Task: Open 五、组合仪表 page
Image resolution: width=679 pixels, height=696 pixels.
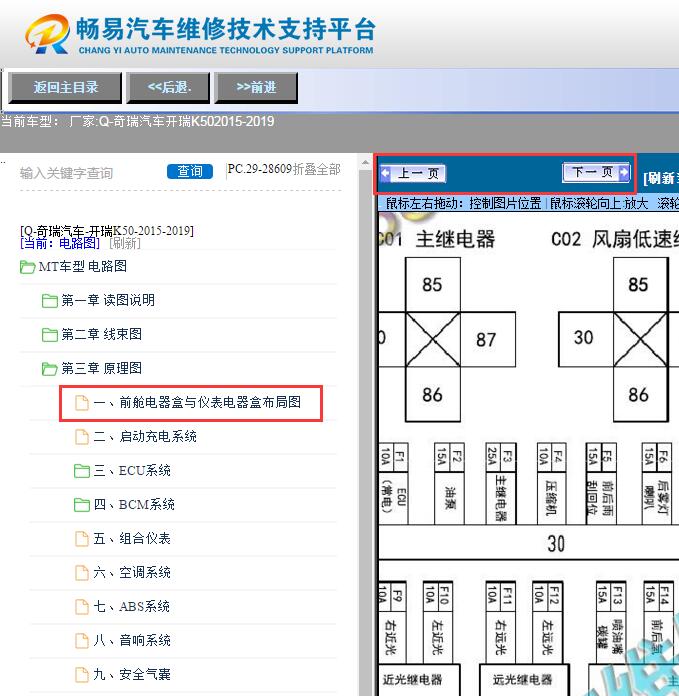Action: 132,539
